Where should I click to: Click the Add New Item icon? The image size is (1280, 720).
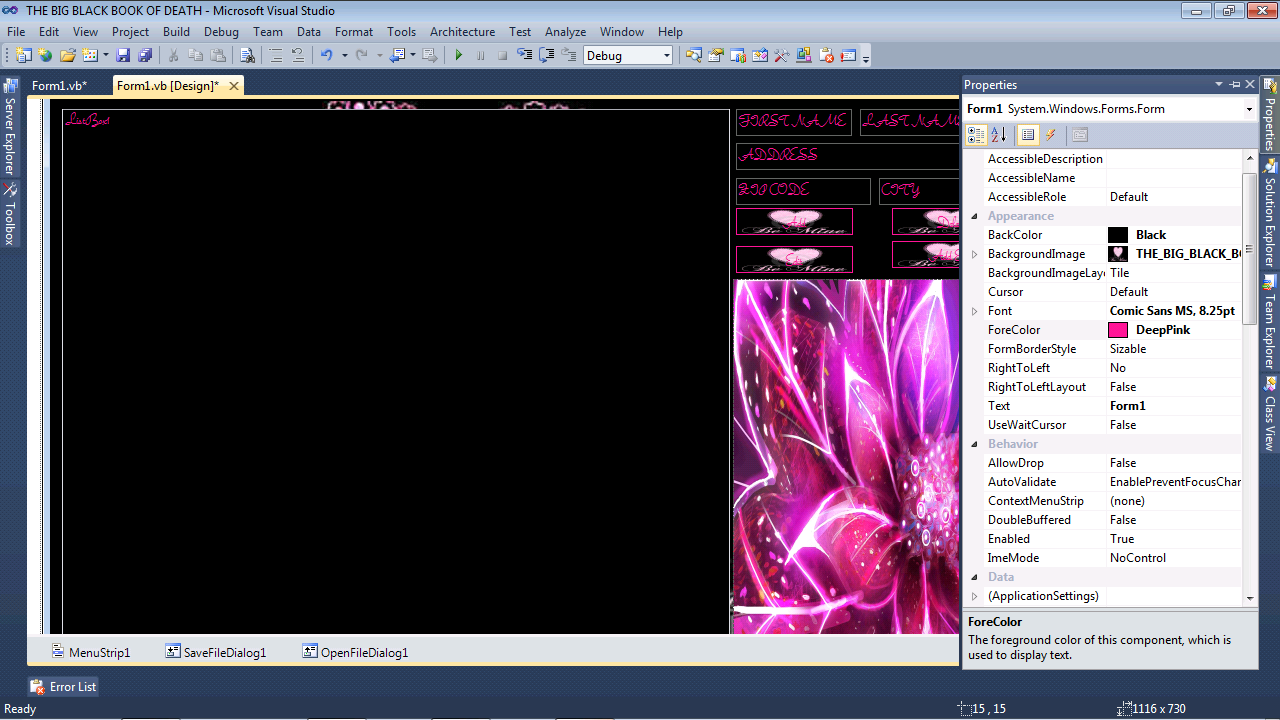coord(90,56)
